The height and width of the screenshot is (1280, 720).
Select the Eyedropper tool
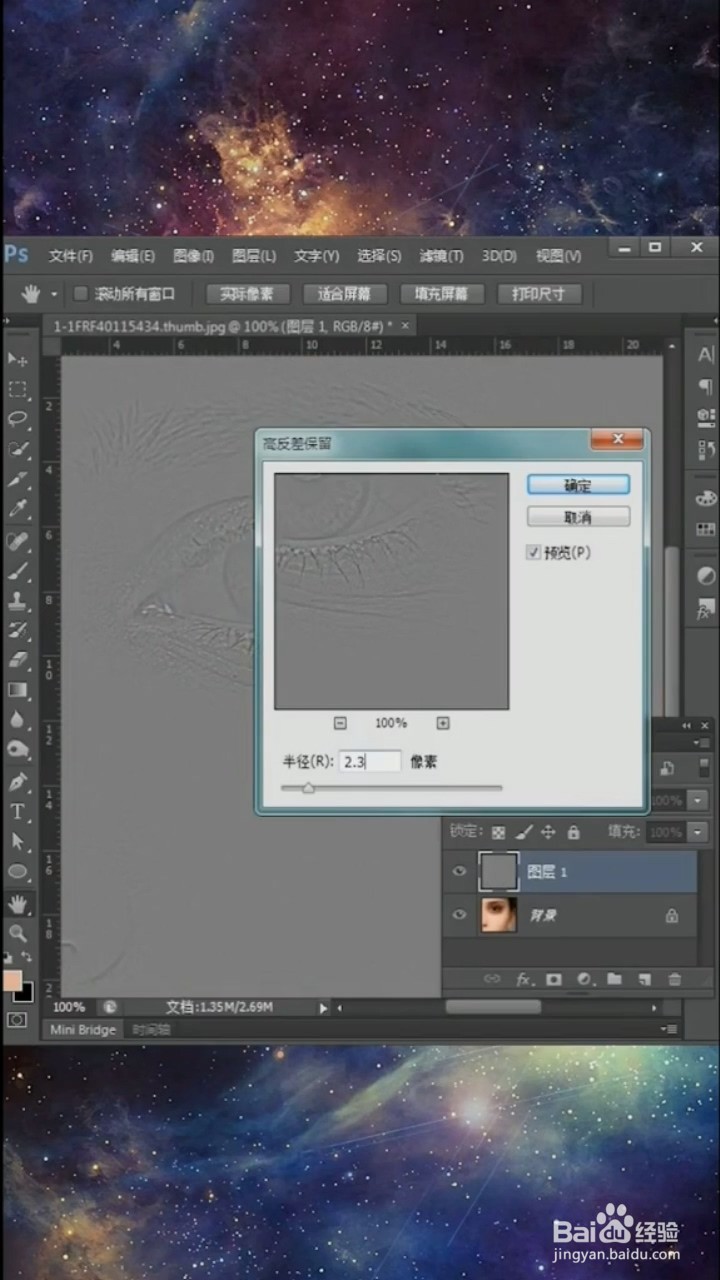pyautogui.click(x=18, y=509)
